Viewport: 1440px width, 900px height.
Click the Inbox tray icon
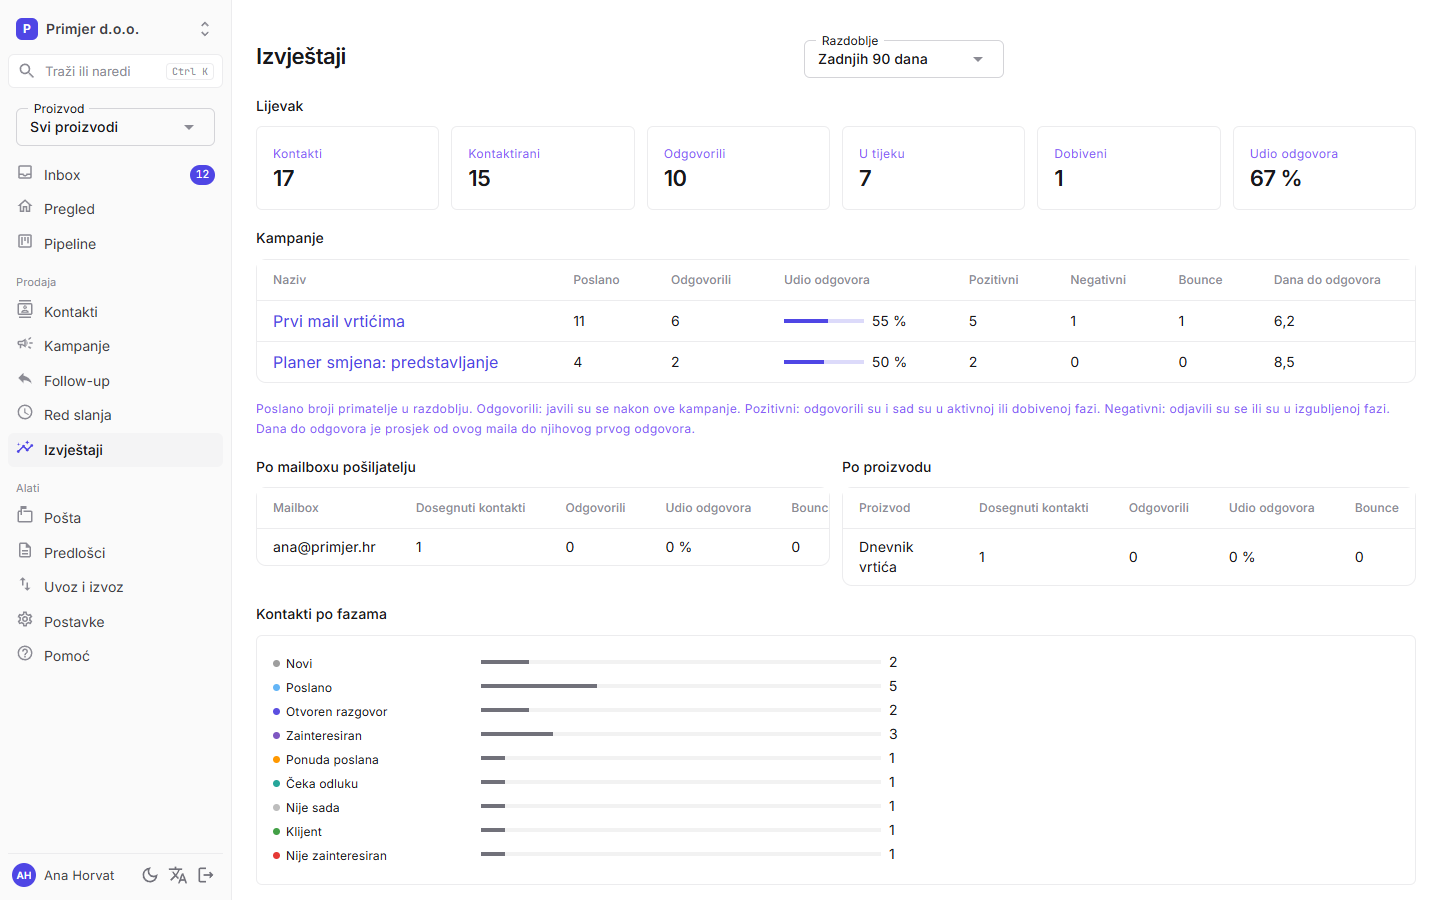tap(25, 173)
